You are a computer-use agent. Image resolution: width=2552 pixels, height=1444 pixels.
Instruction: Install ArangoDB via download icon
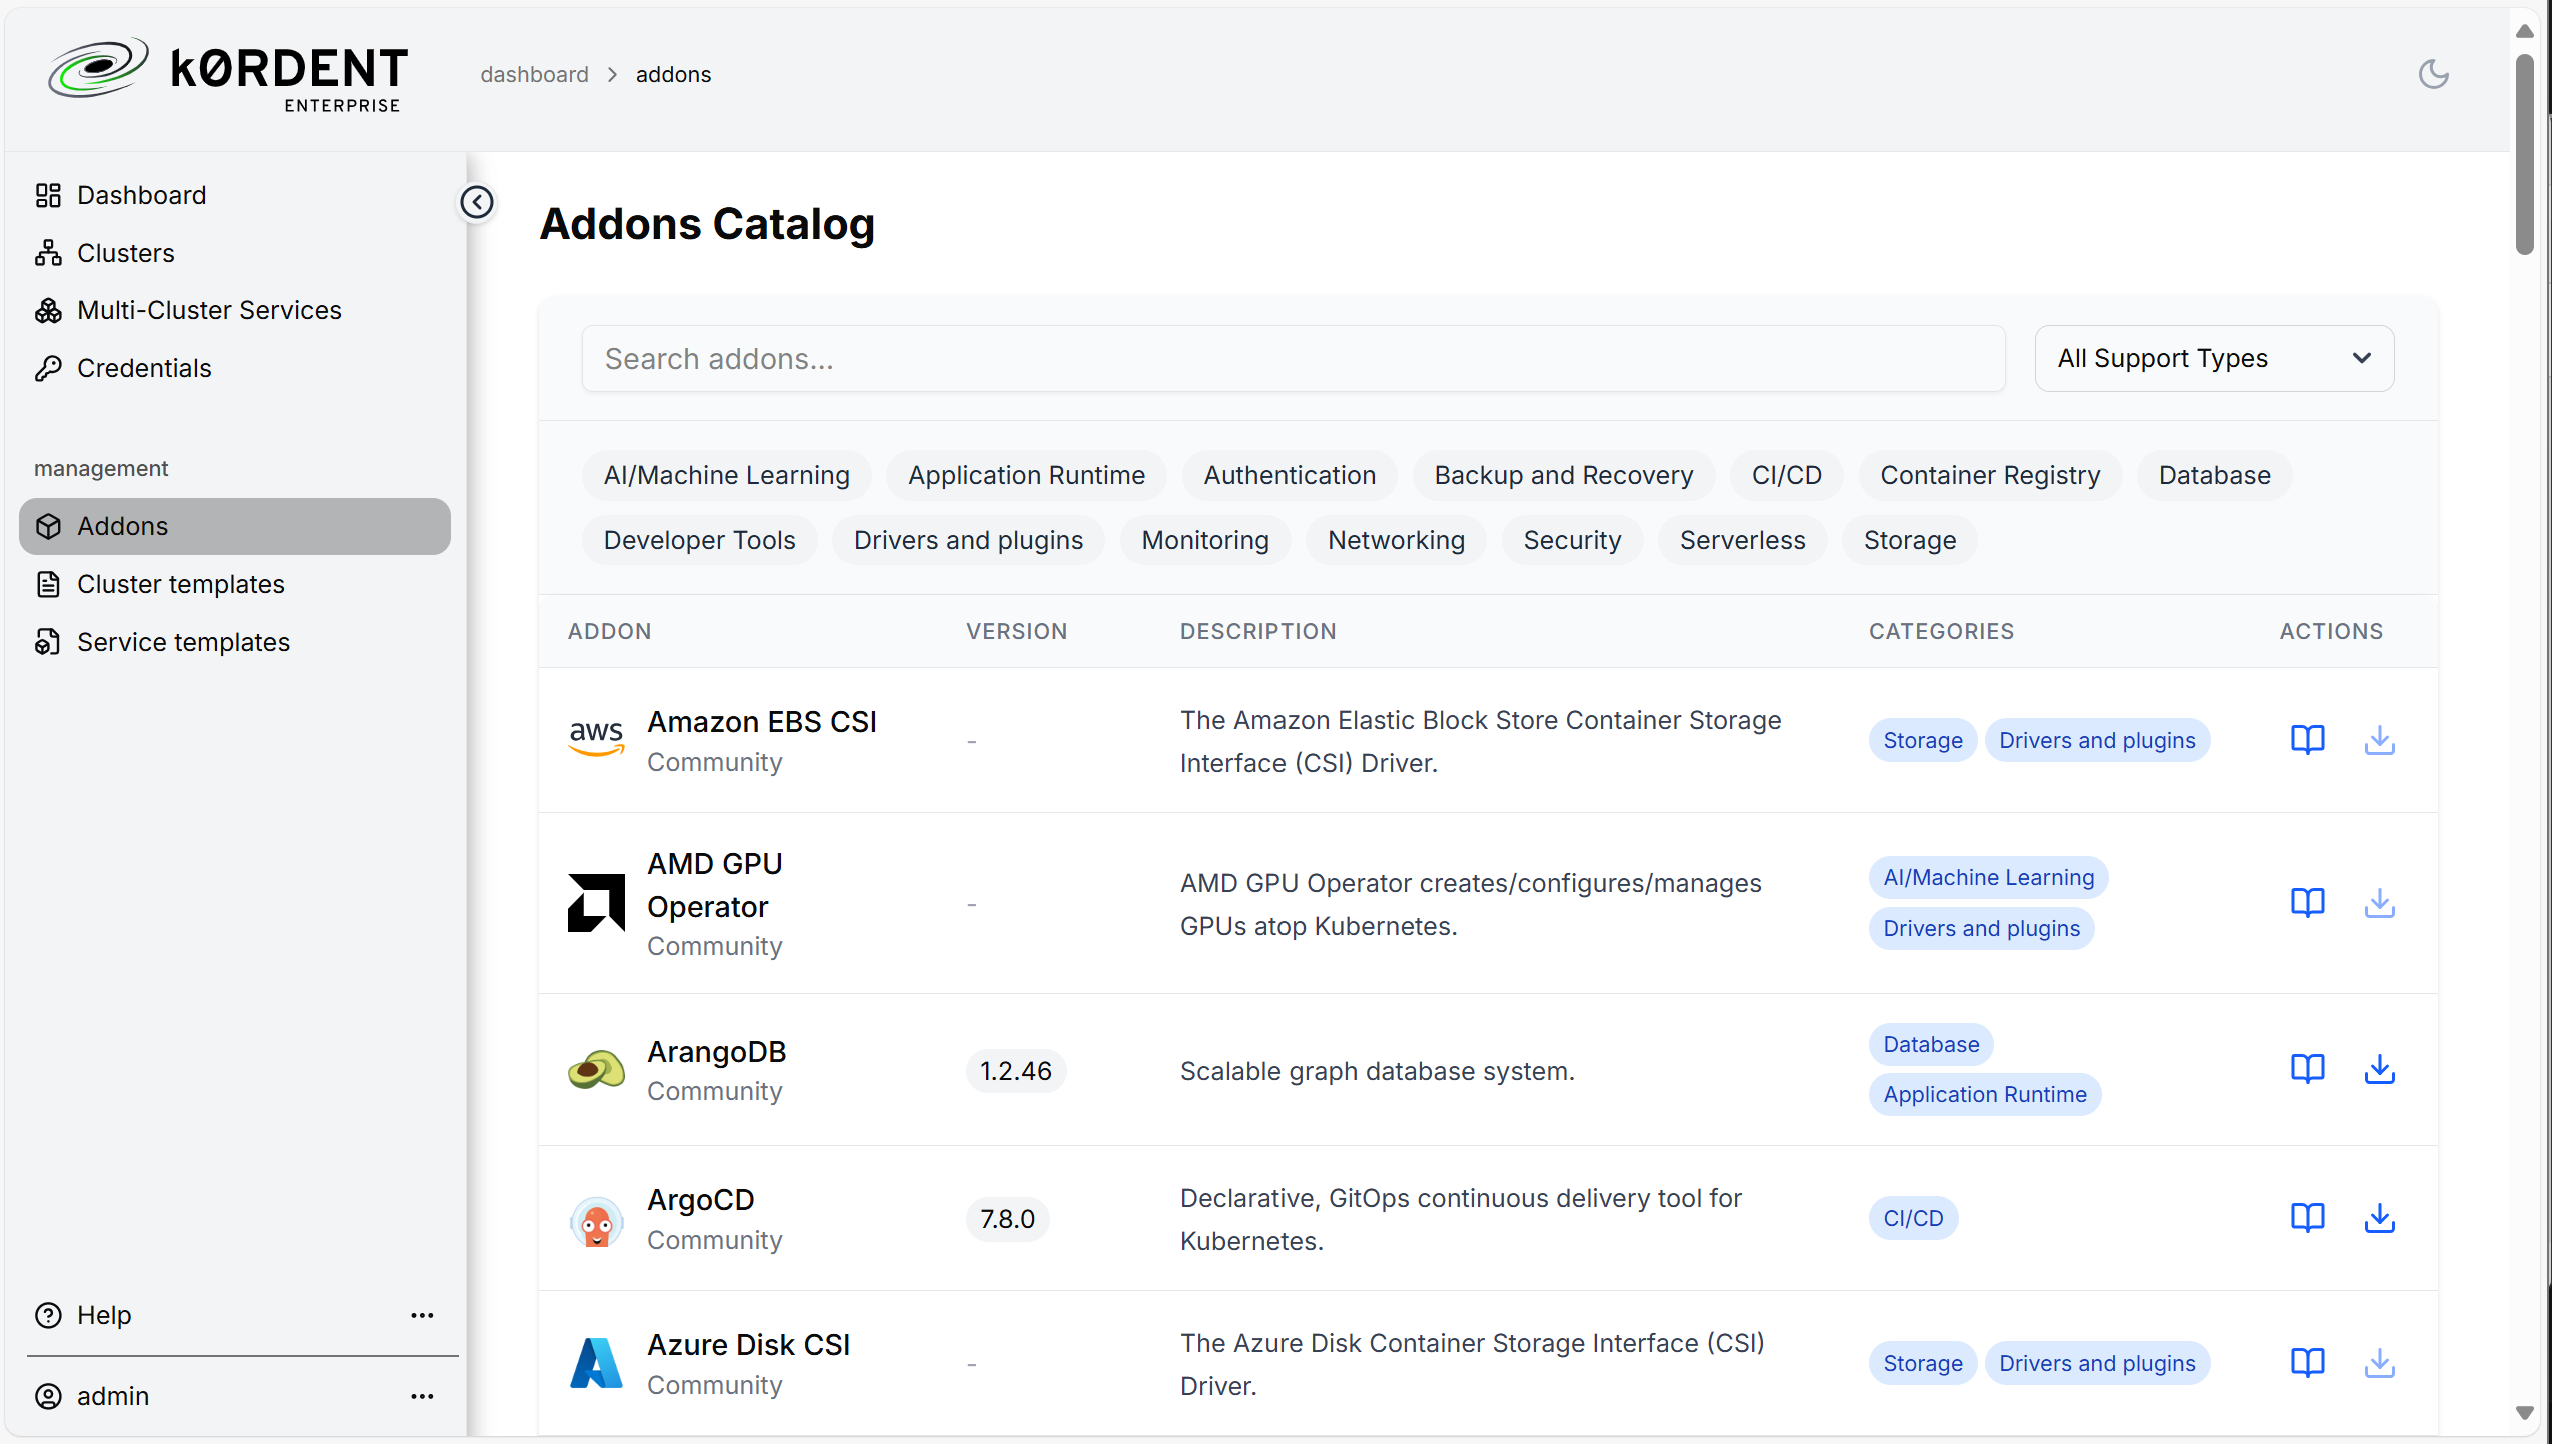click(x=2379, y=1069)
